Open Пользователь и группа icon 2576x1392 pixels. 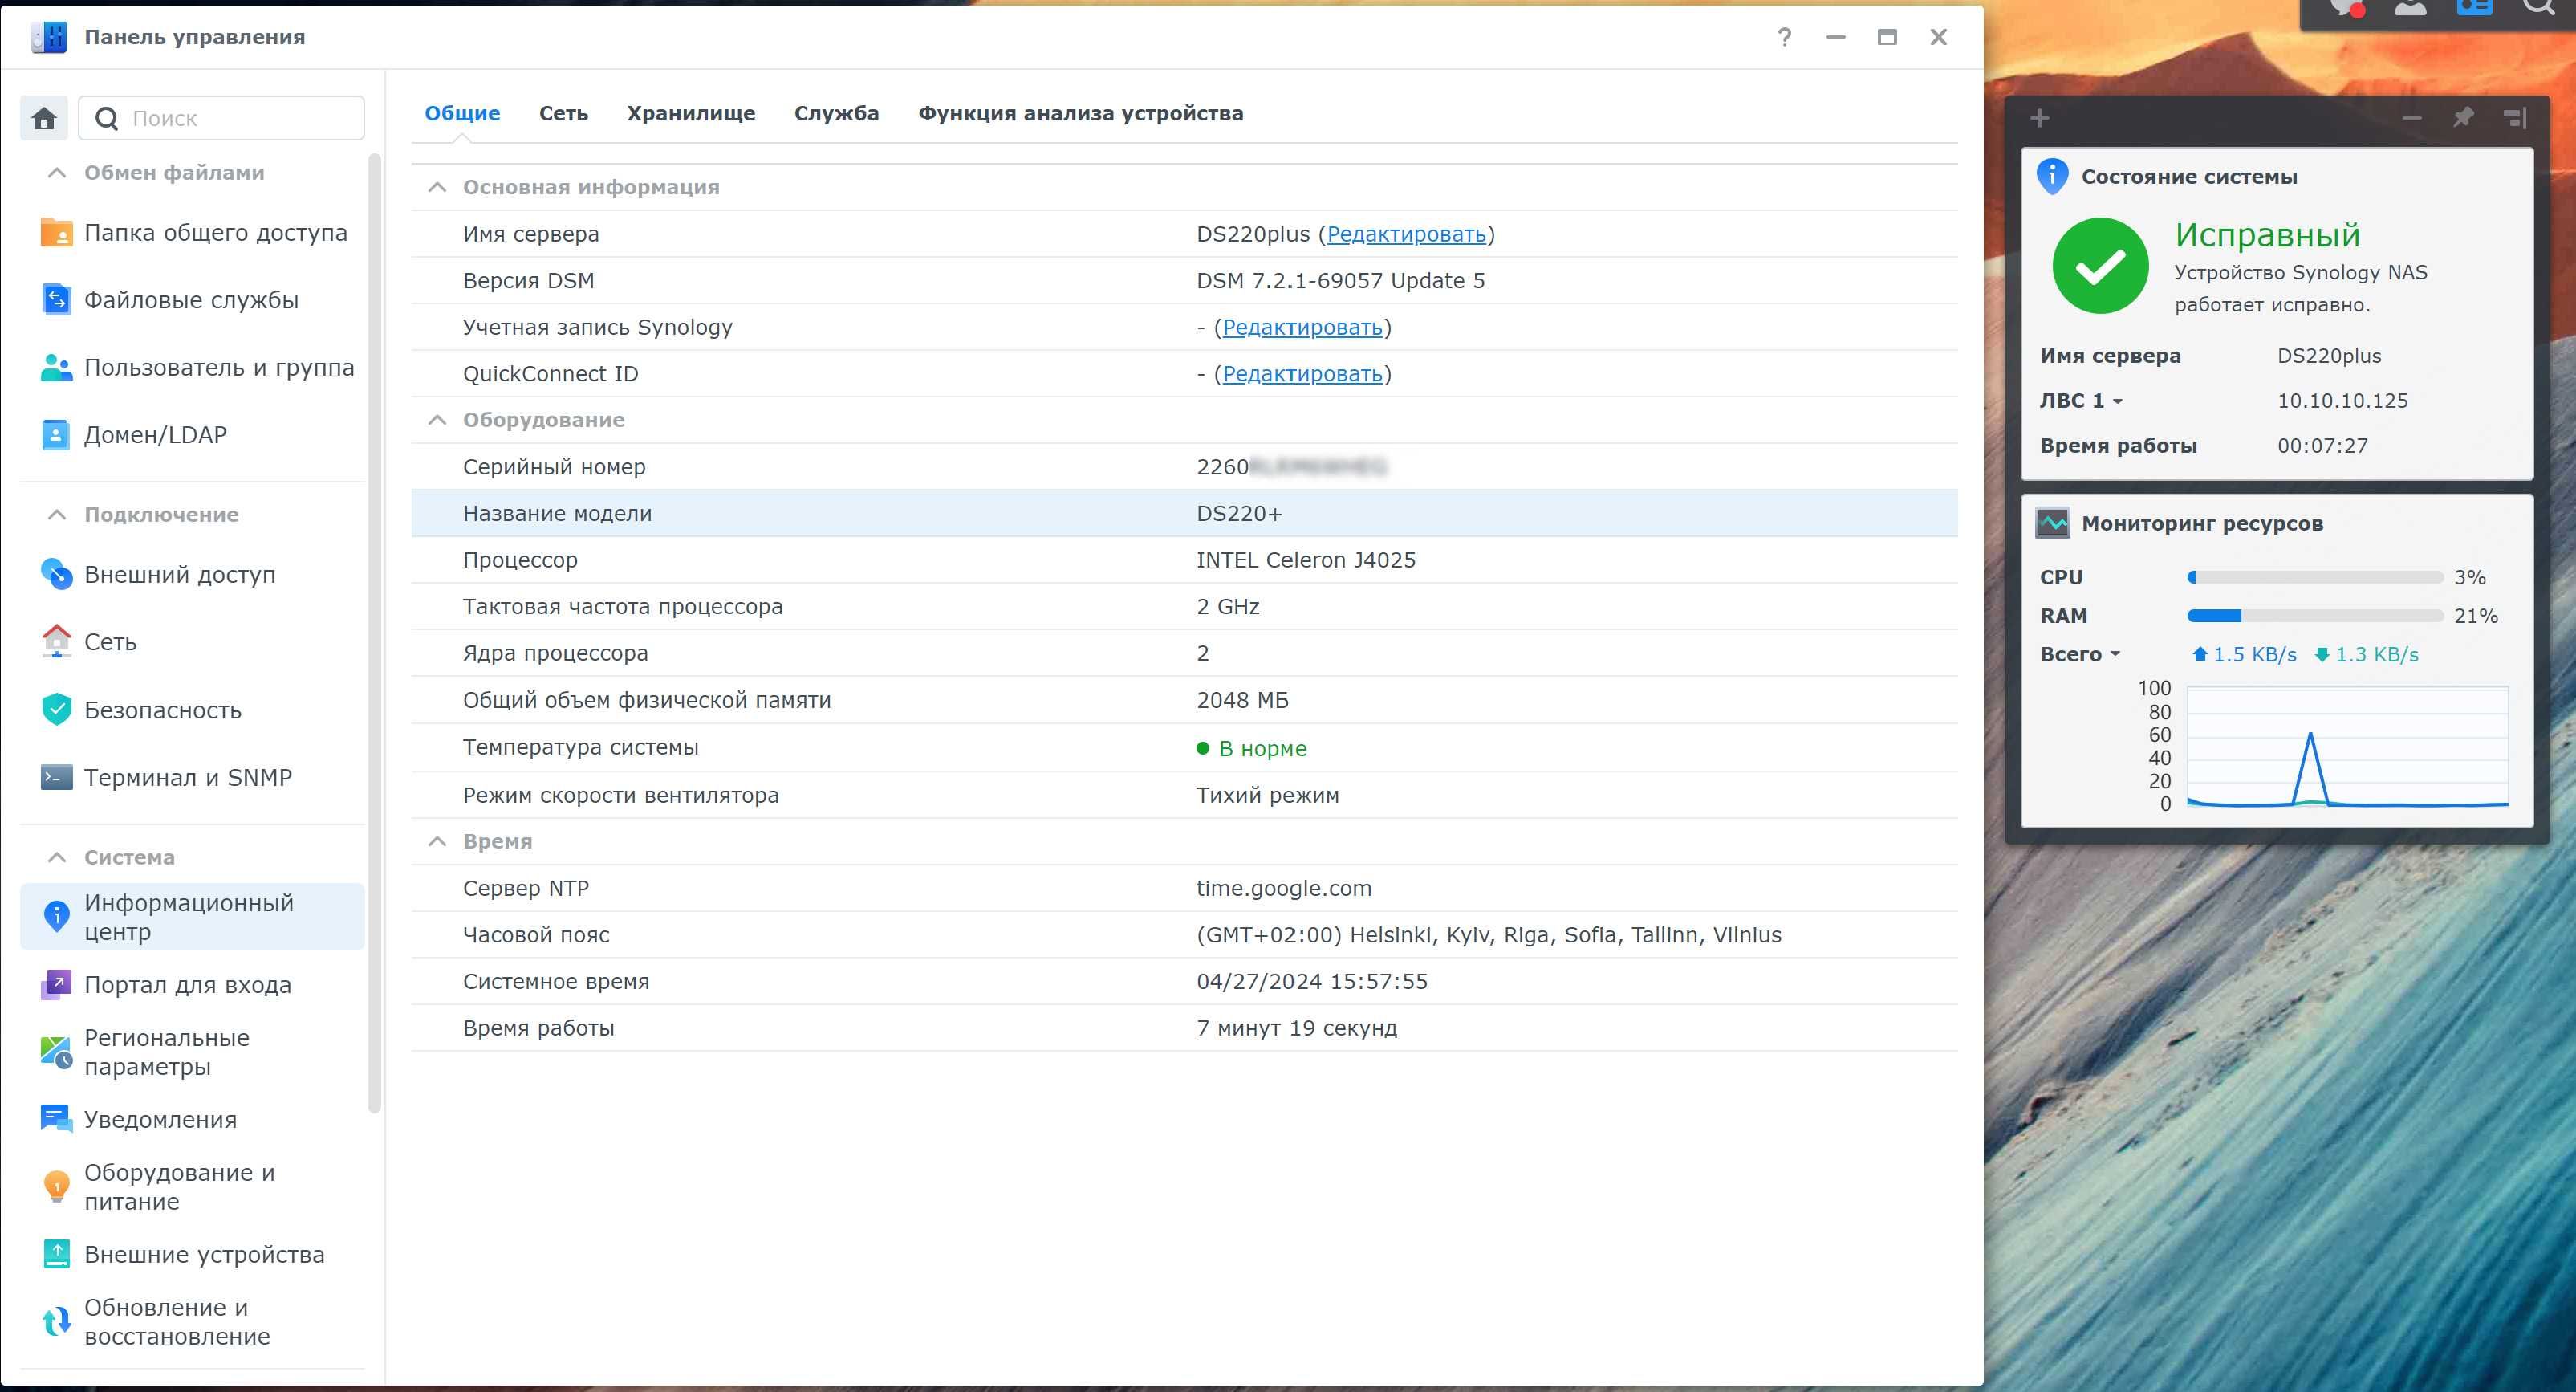[x=56, y=368]
